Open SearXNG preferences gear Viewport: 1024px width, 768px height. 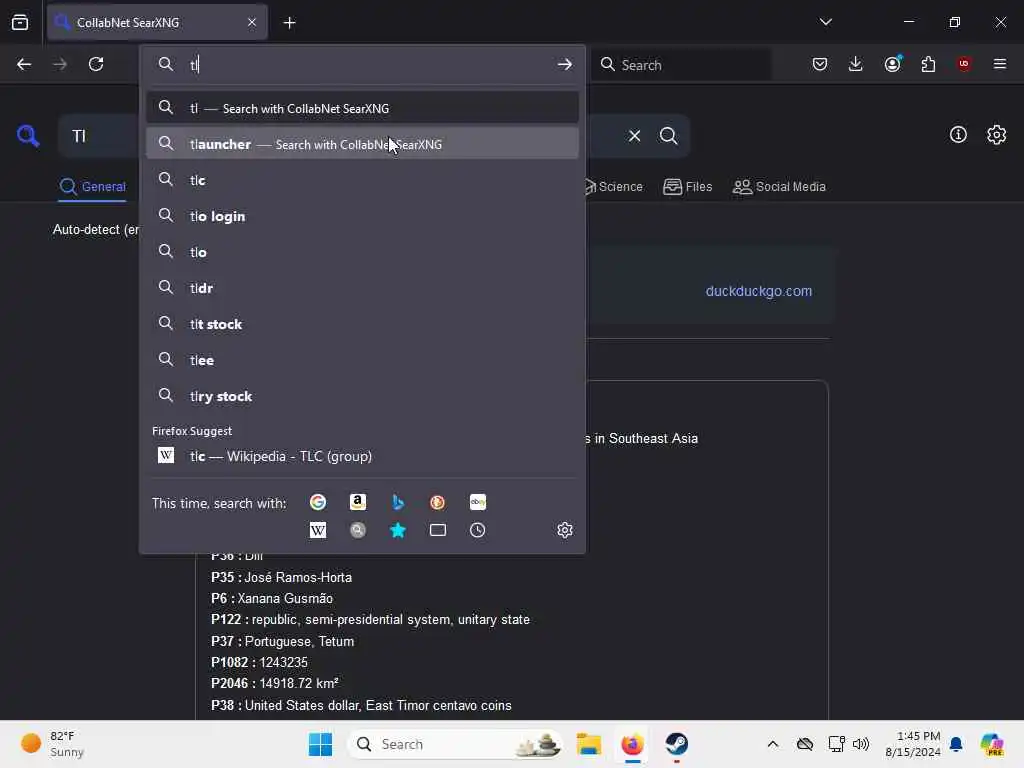coord(997,135)
